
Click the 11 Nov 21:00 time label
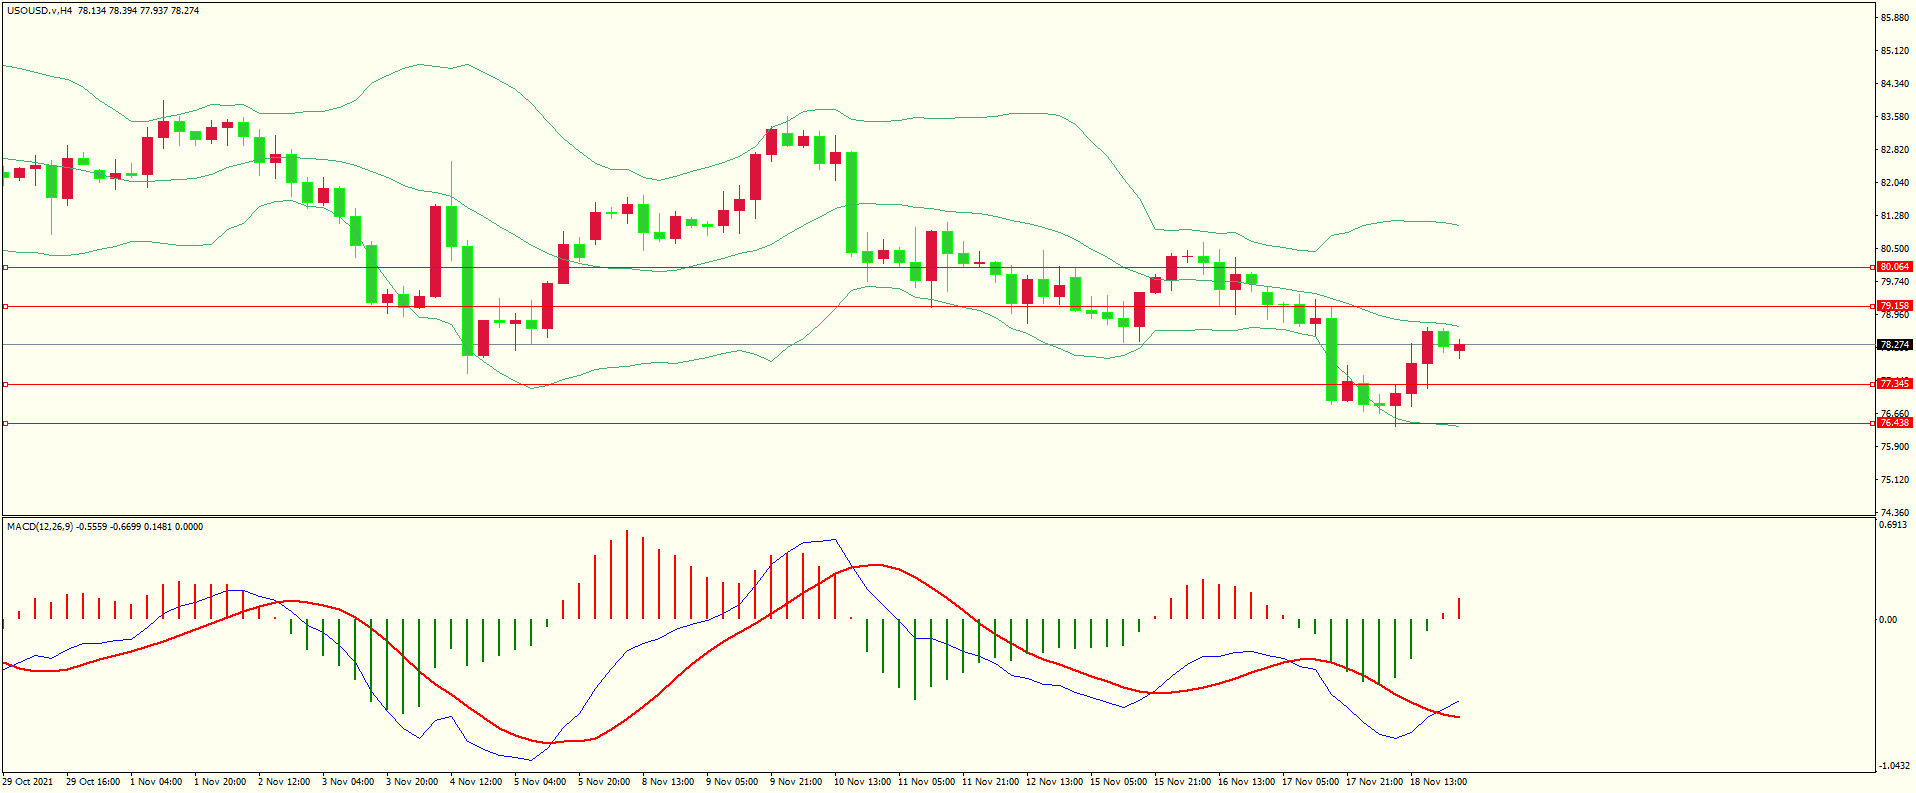(990, 782)
